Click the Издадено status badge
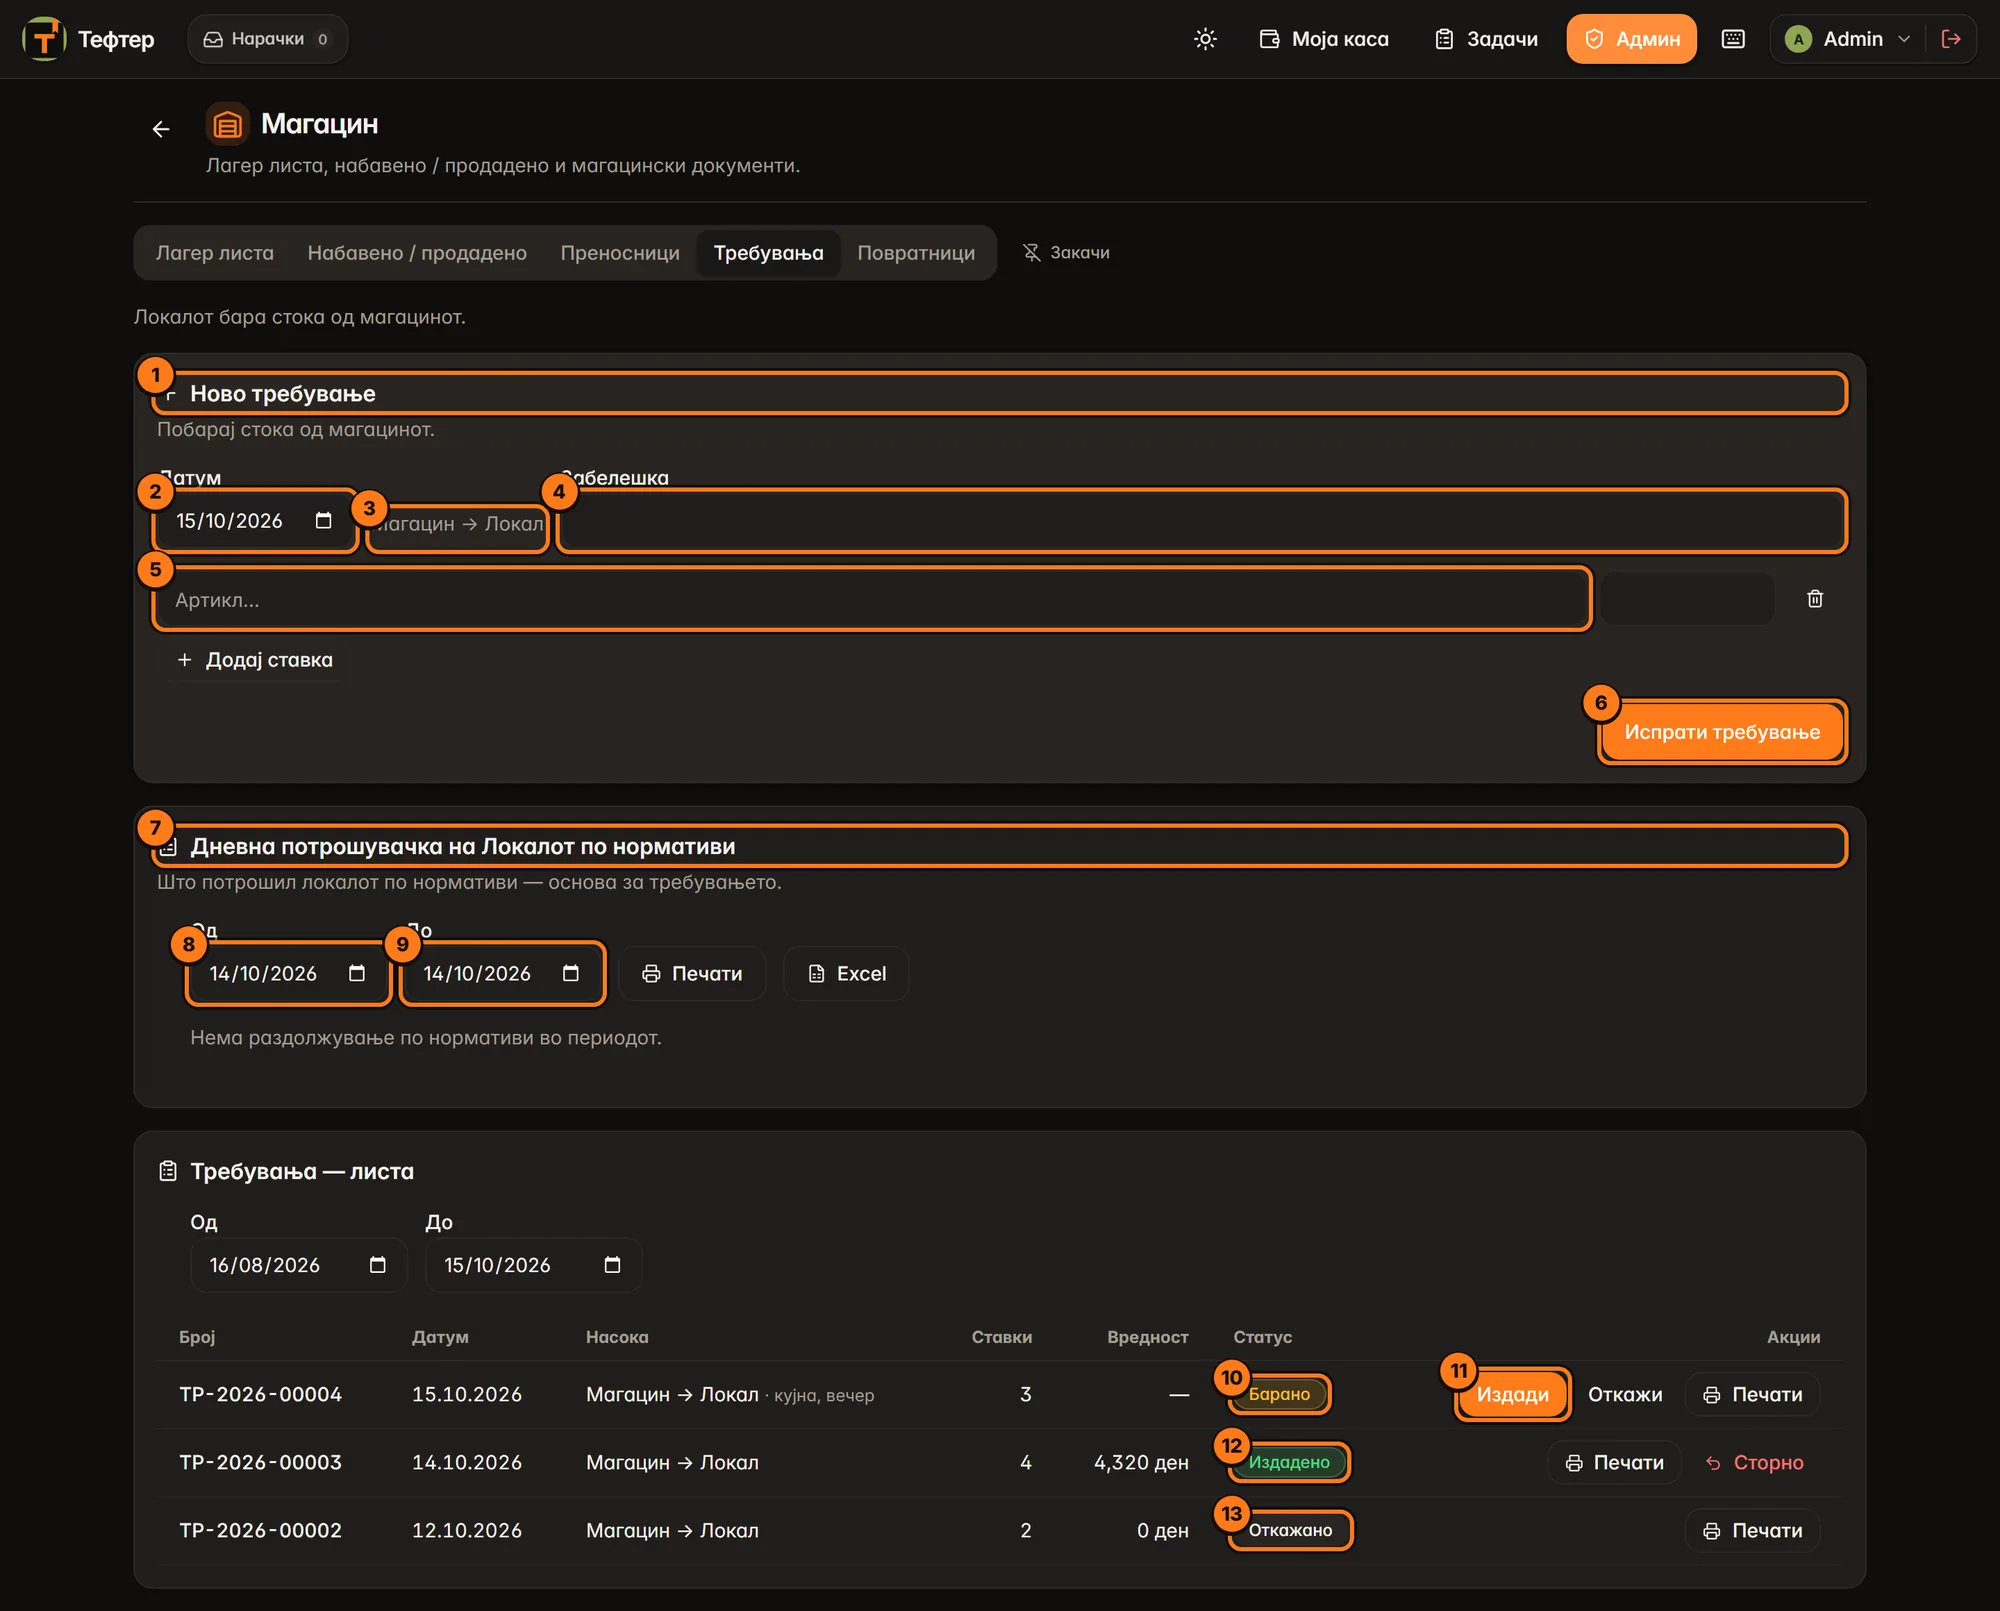This screenshot has height=1611, width=2000. [x=1289, y=1462]
